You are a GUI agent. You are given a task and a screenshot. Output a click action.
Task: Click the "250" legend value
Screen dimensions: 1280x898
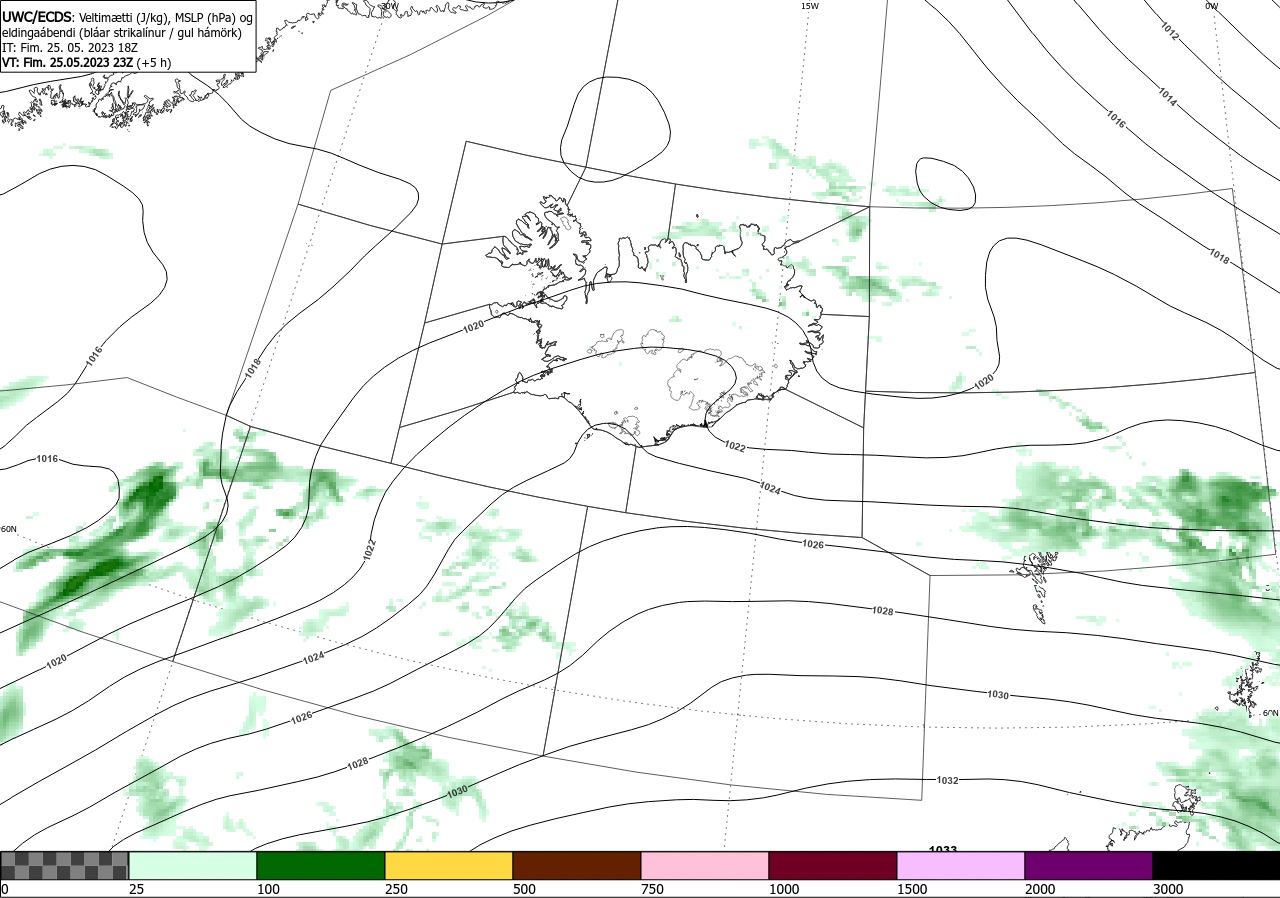coord(397,889)
